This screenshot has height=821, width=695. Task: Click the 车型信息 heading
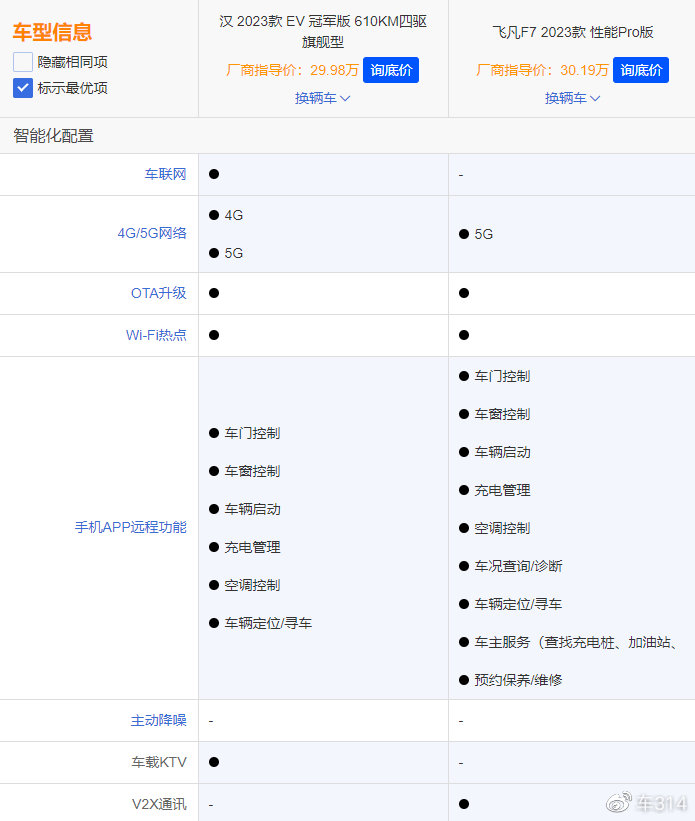click(52, 32)
